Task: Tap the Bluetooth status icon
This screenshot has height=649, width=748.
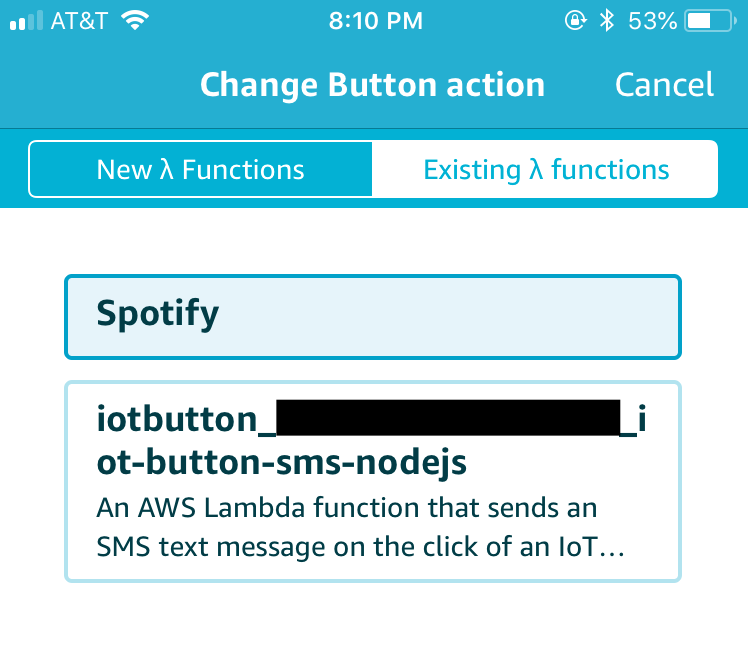Action: click(607, 21)
